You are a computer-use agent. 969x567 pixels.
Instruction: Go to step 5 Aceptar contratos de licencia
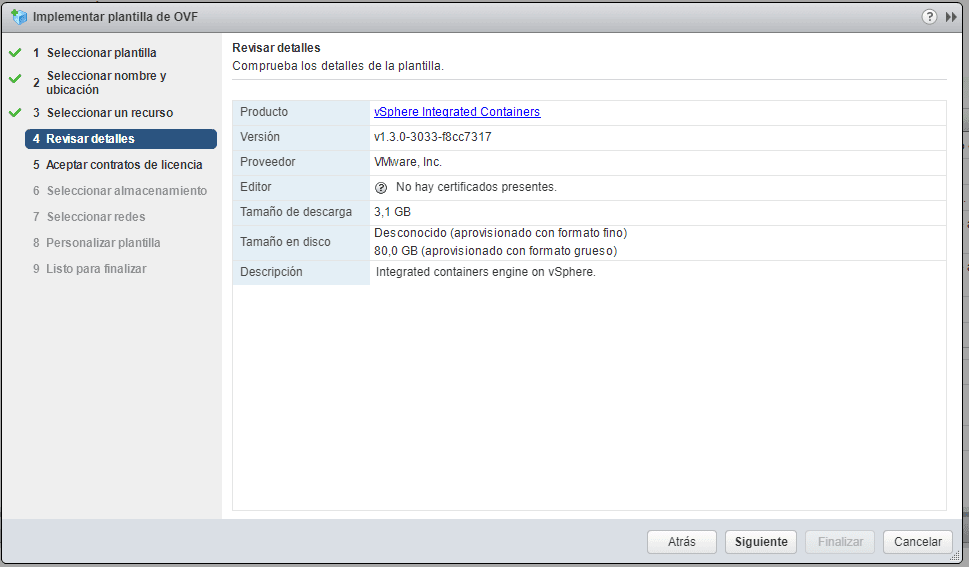(x=117, y=164)
